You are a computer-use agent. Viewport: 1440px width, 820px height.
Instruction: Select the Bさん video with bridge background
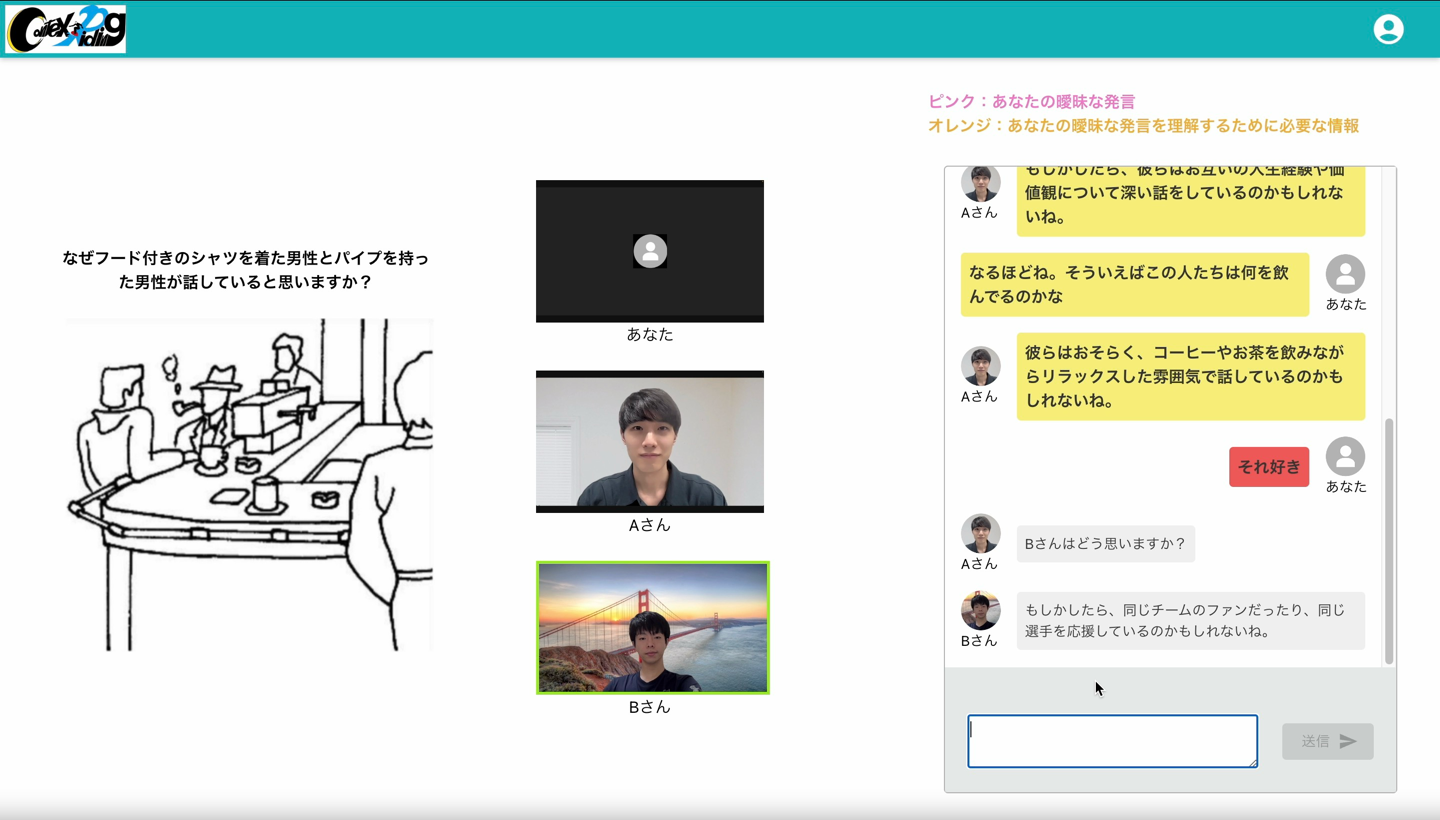(x=652, y=627)
